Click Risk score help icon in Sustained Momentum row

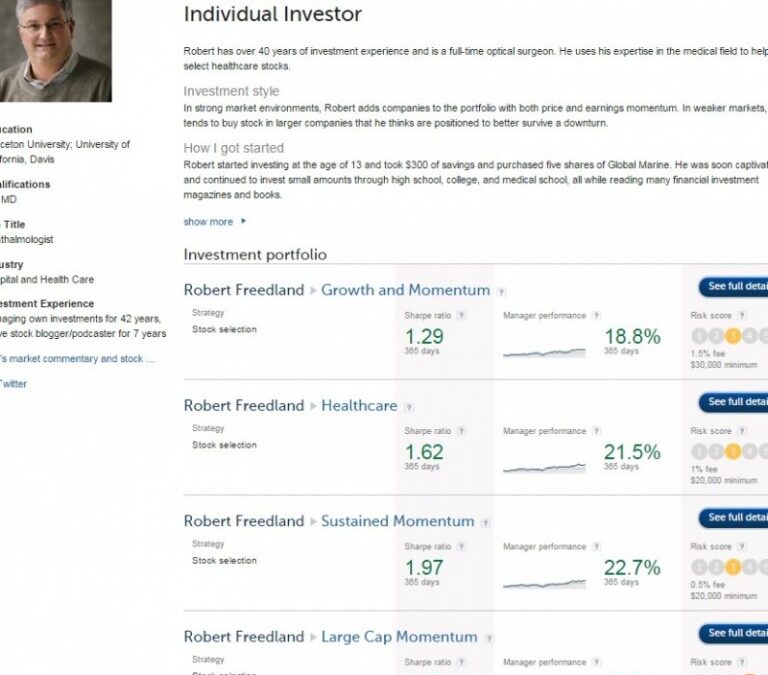(742, 547)
